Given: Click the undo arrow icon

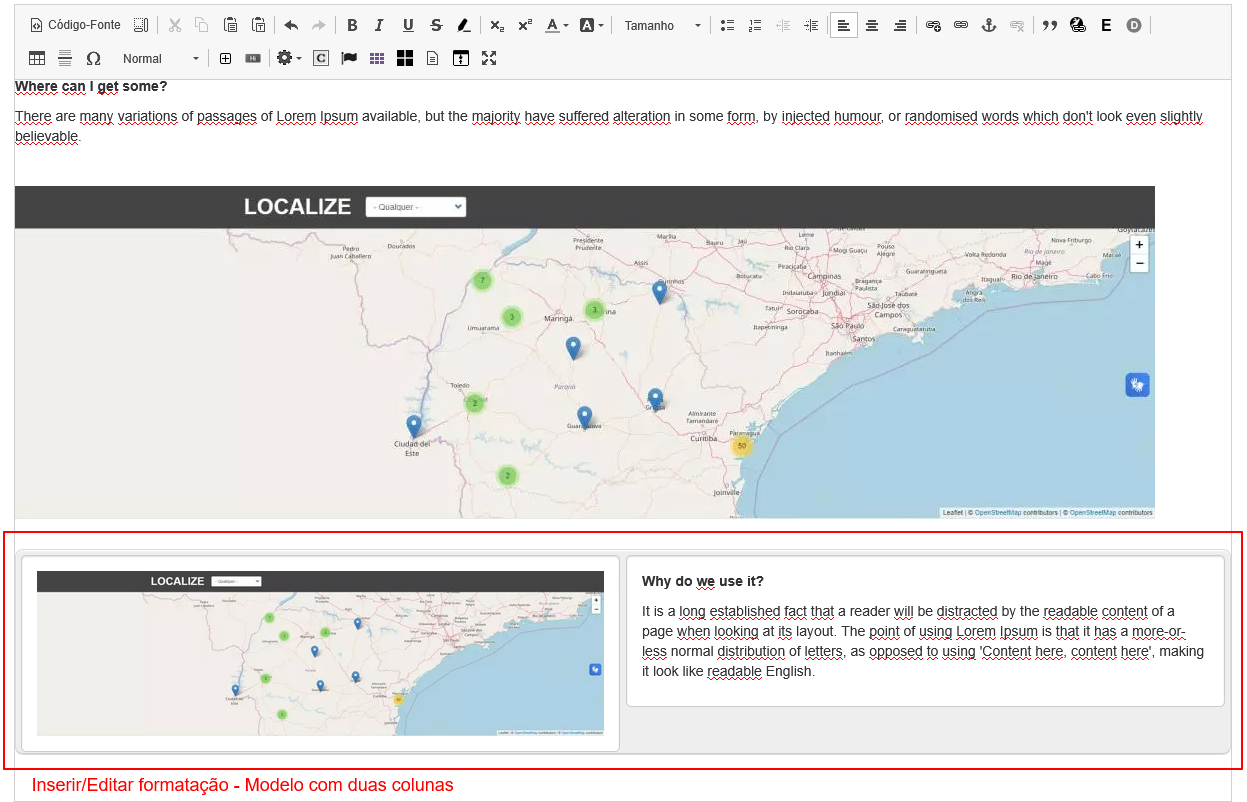Looking at the screenshot, I should click(x=291, y=26).
